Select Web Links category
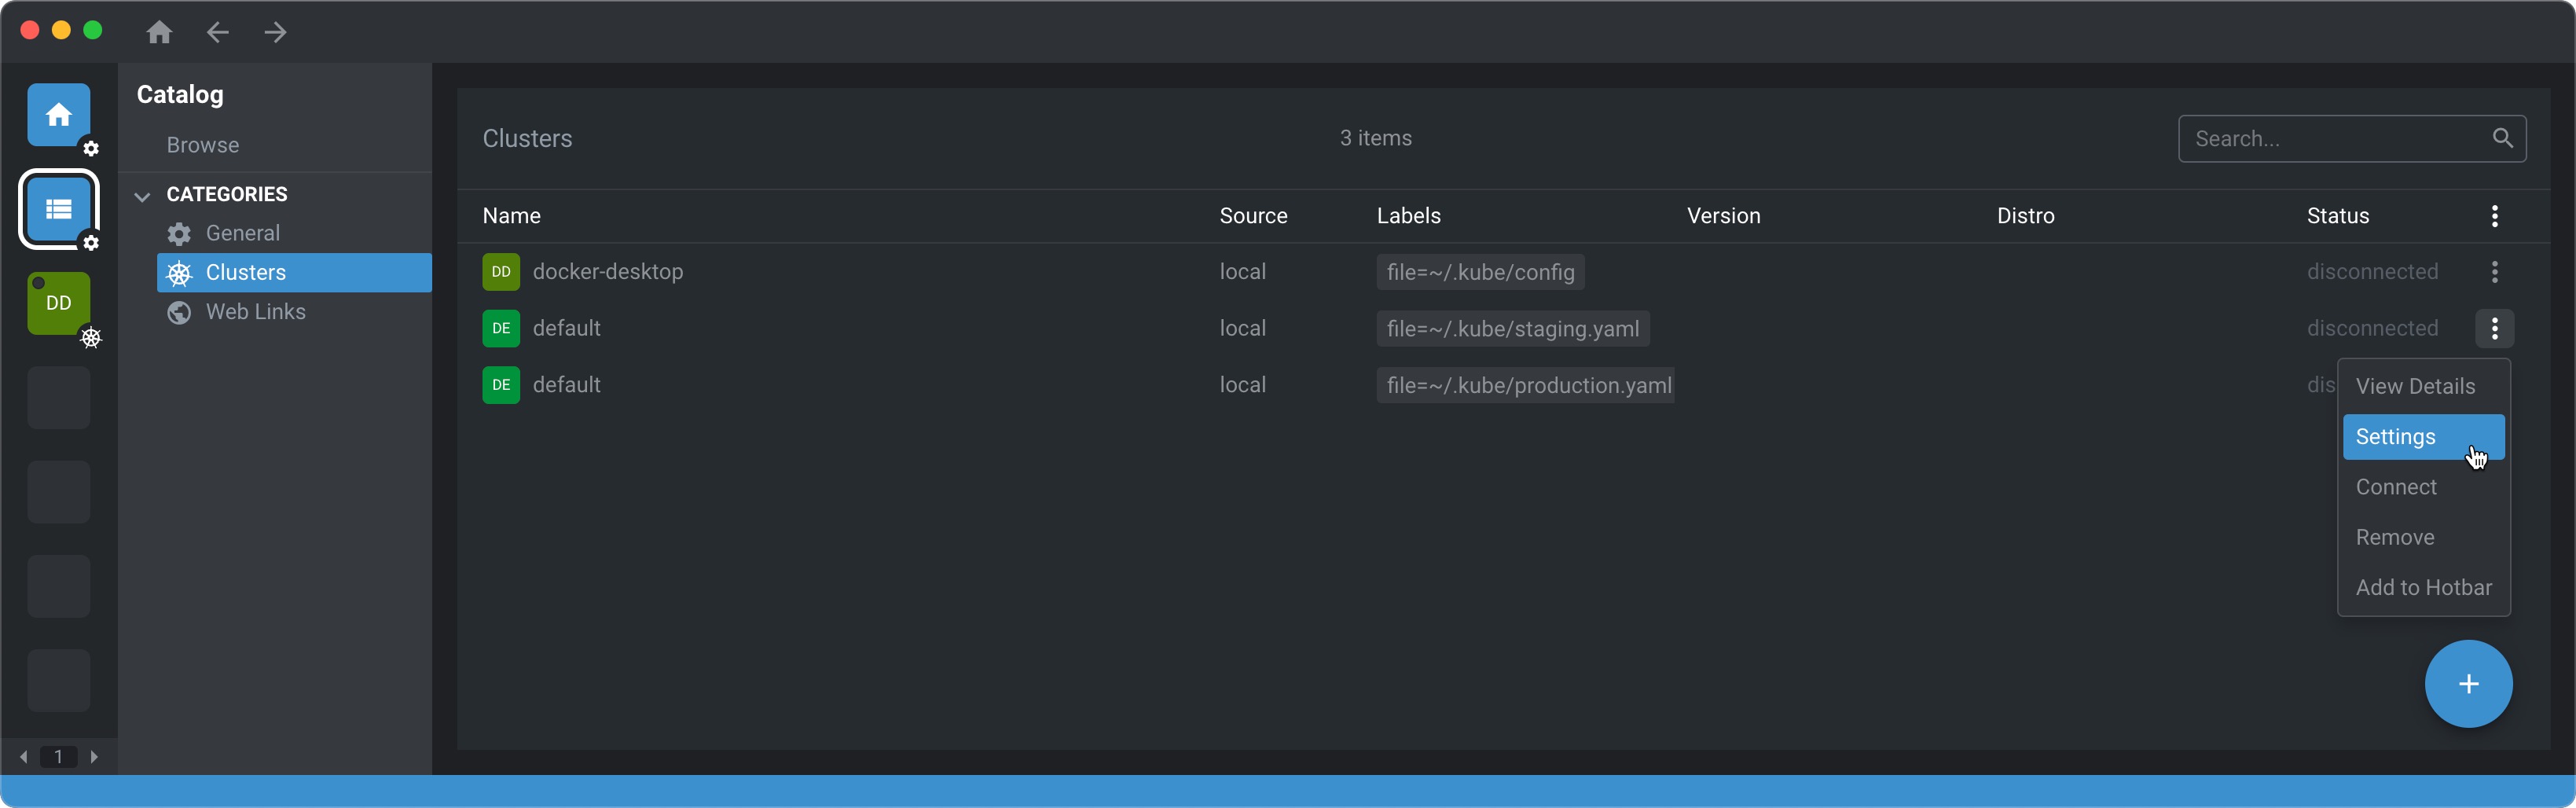The image size is (2576, 808). pos(255,312)
